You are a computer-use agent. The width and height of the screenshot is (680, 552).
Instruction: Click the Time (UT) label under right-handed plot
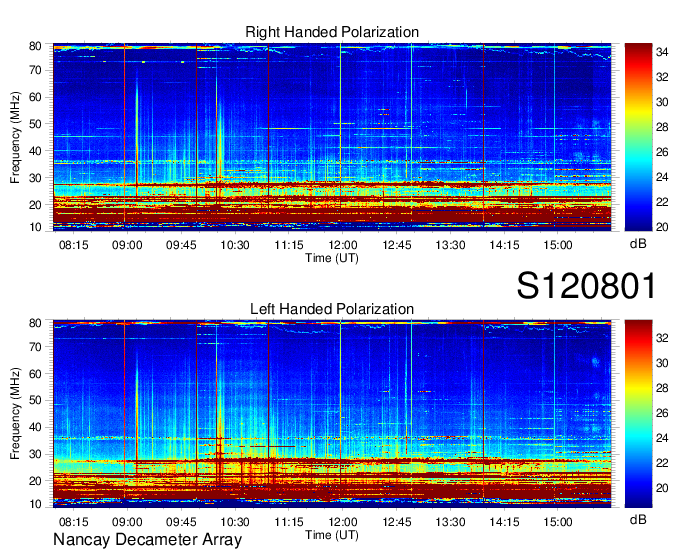tap(332, 258)
